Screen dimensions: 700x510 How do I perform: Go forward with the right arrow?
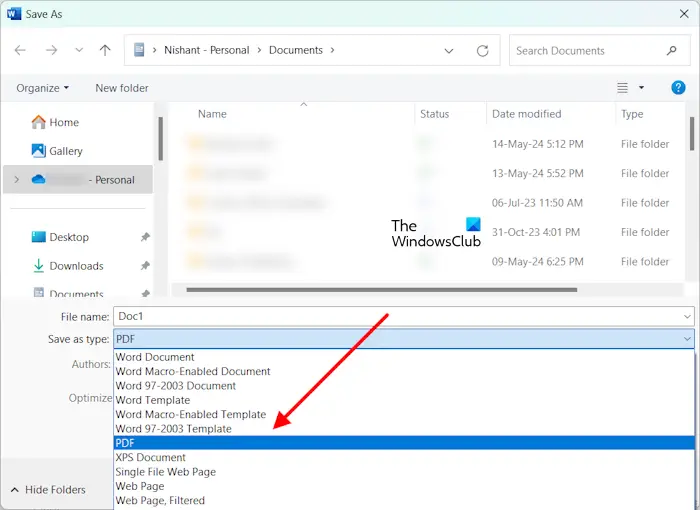[x=51, y=50]
